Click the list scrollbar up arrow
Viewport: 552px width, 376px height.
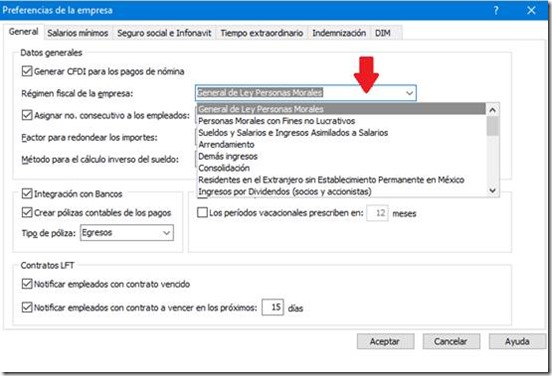tap(493, 110)
